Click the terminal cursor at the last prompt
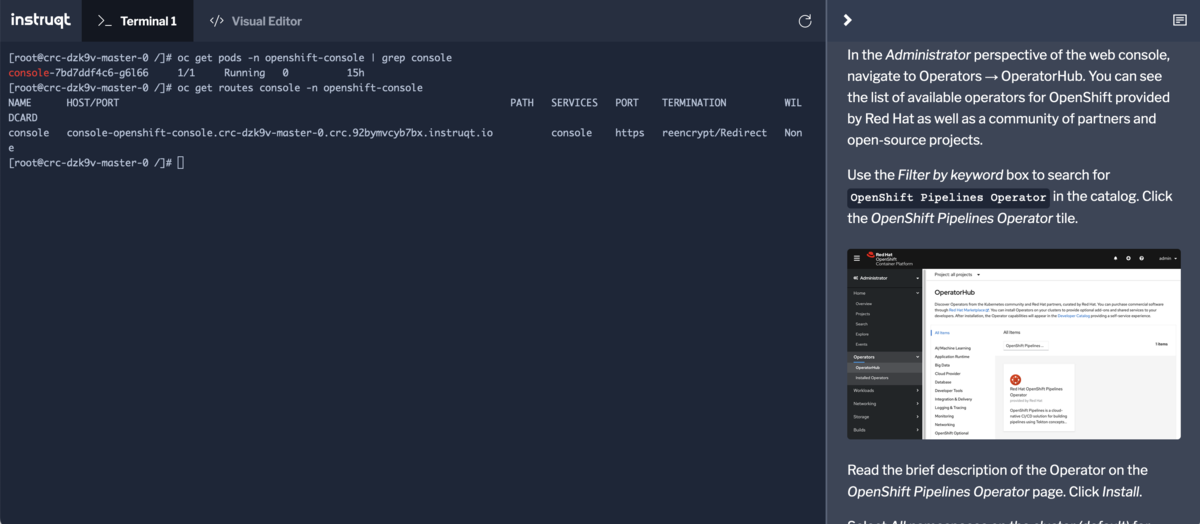This screenshot has height=524, width=1200. click(x=181, y=162)
